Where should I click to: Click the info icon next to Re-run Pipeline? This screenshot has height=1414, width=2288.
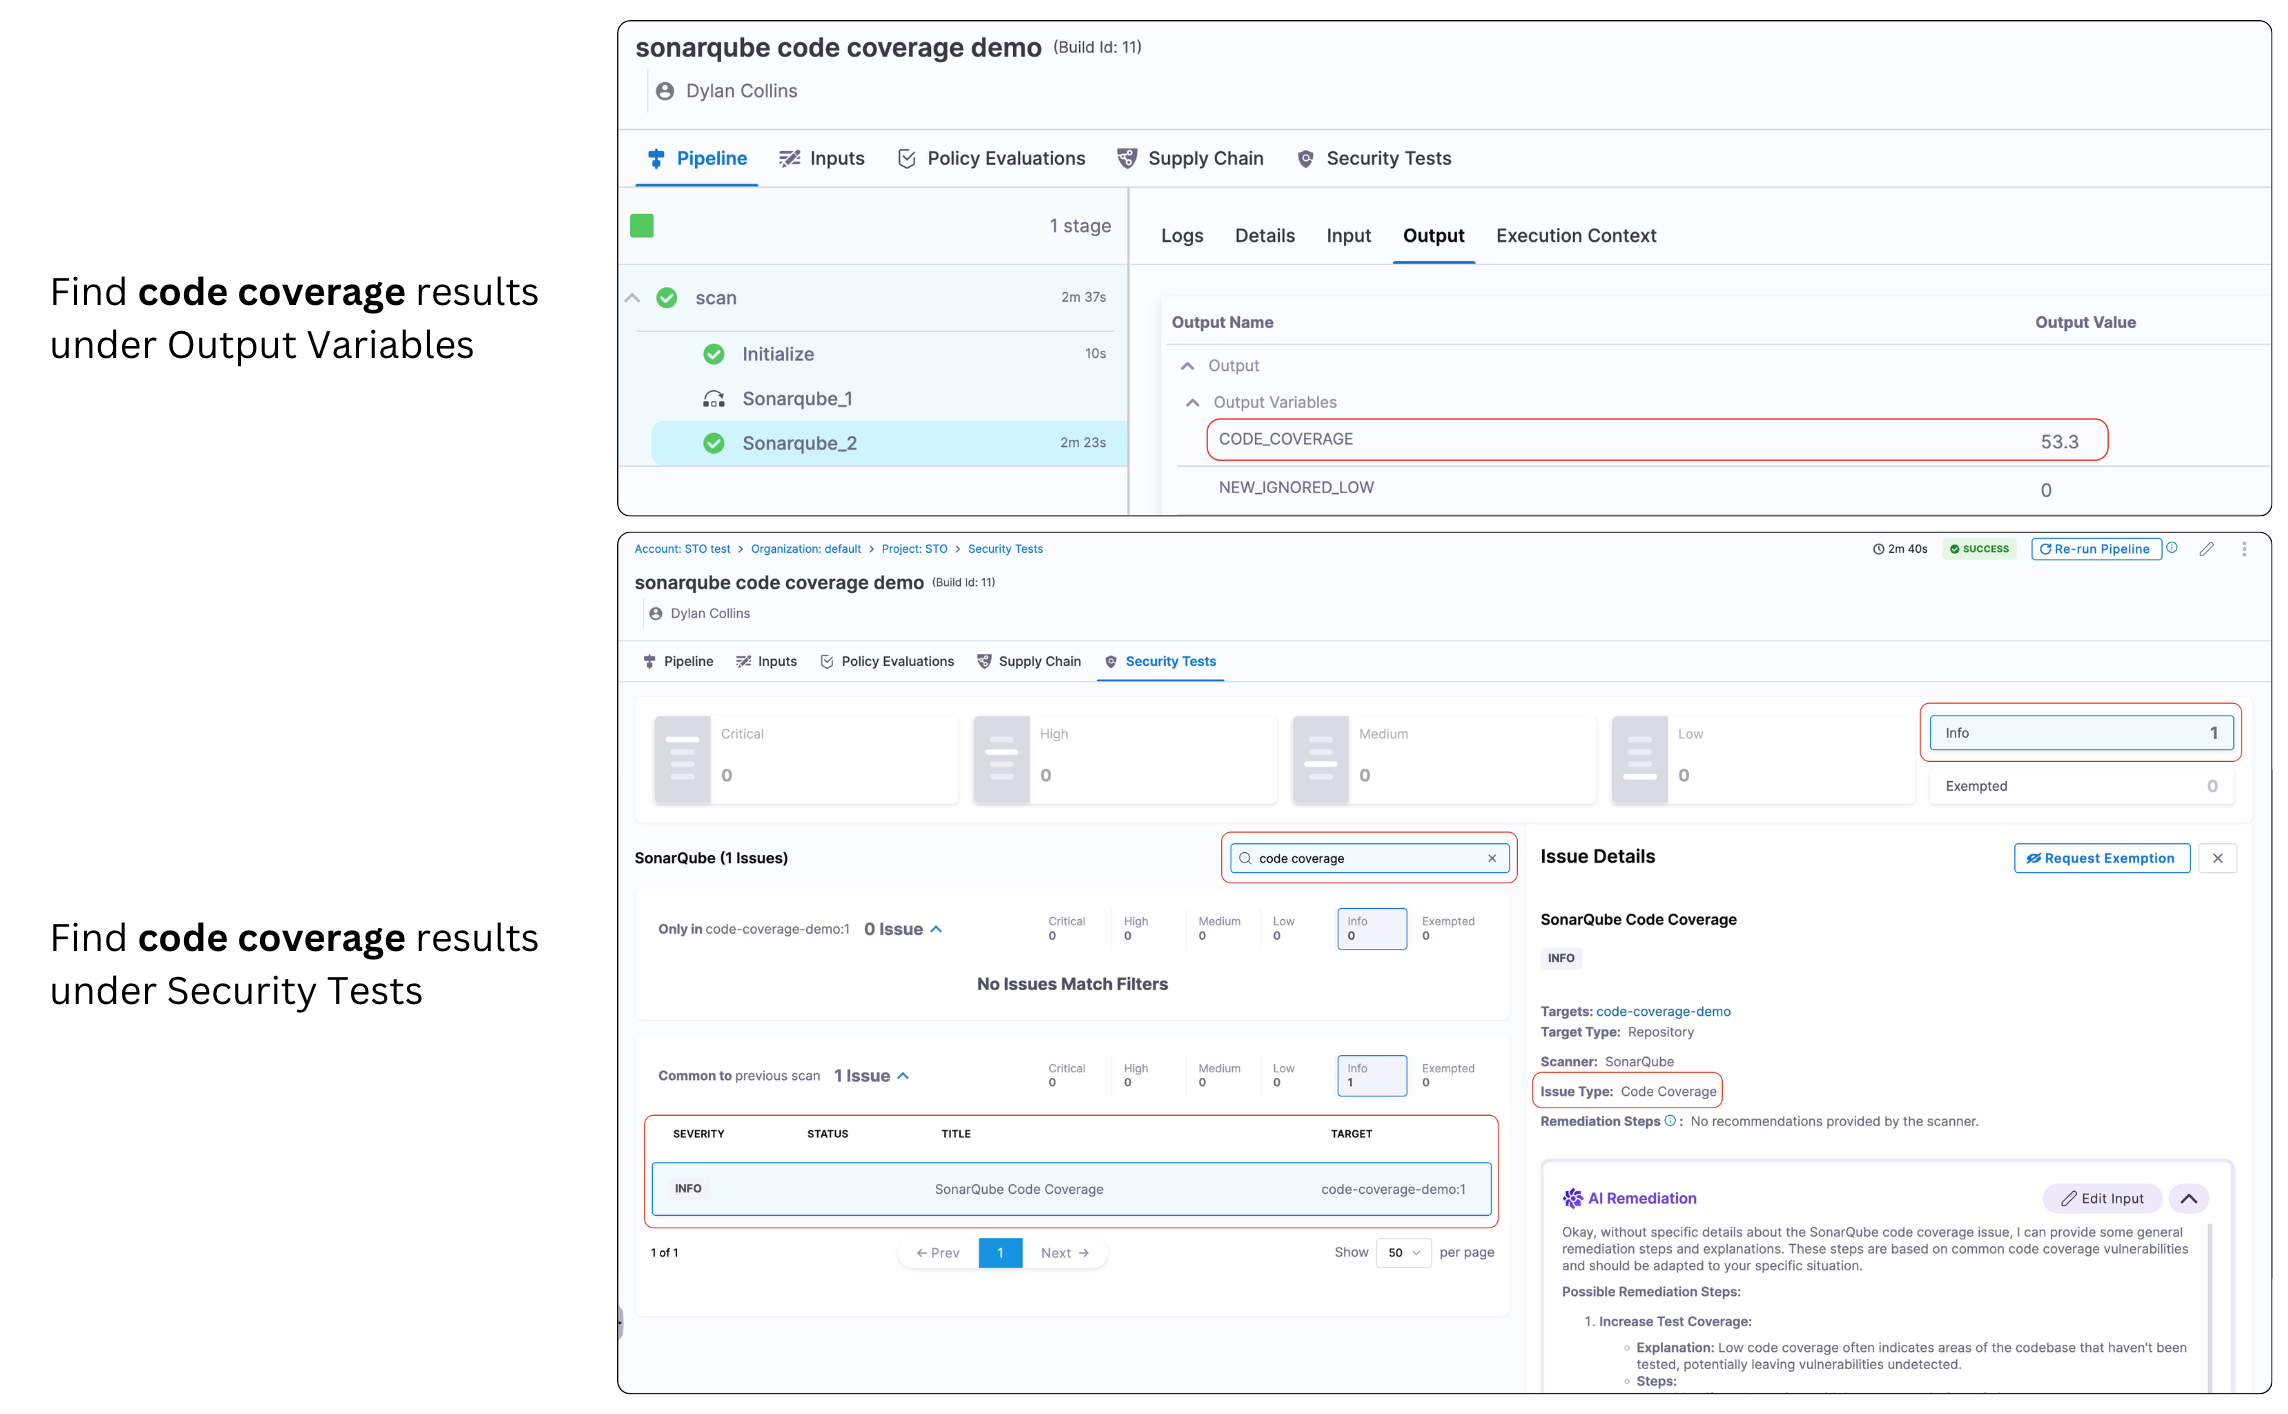click(x=2172, y=548)
